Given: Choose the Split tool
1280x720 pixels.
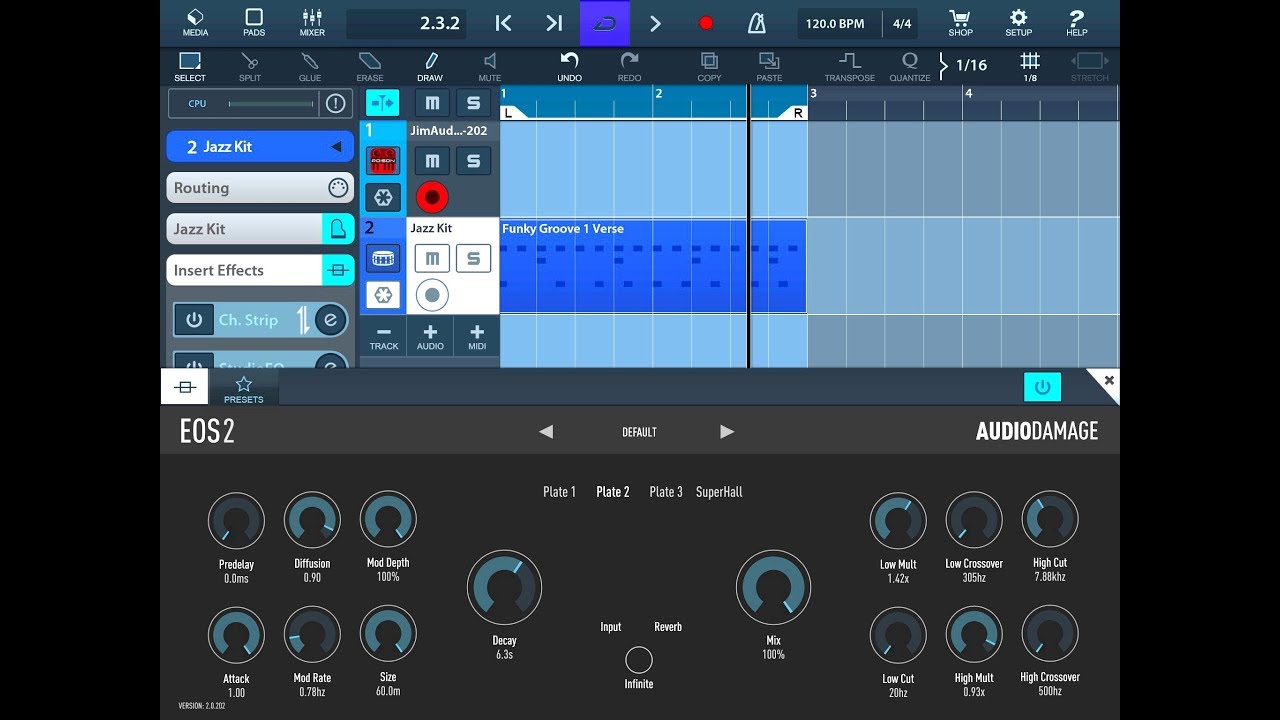Looking at the screenshot, I should tap(250, 67).
